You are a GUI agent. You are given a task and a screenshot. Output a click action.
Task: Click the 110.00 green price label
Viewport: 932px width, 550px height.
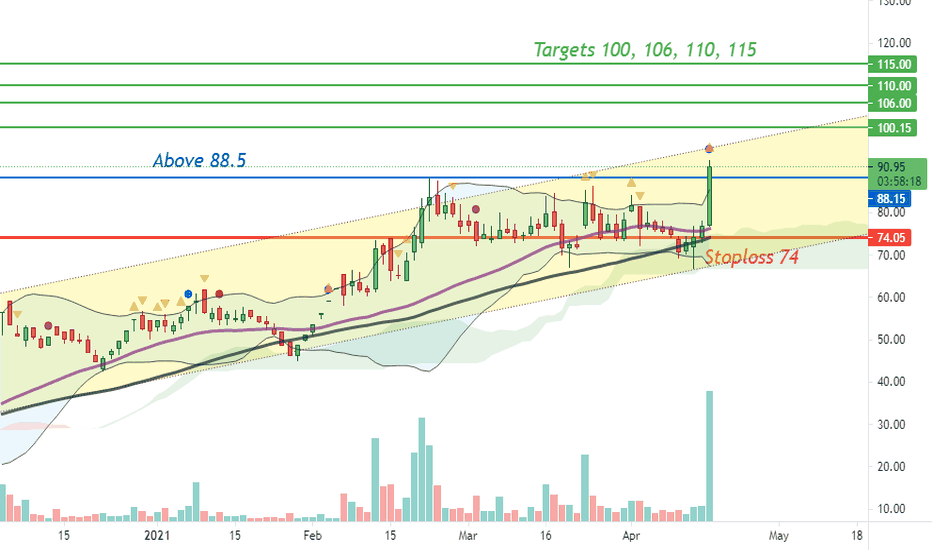coord(892,86)
